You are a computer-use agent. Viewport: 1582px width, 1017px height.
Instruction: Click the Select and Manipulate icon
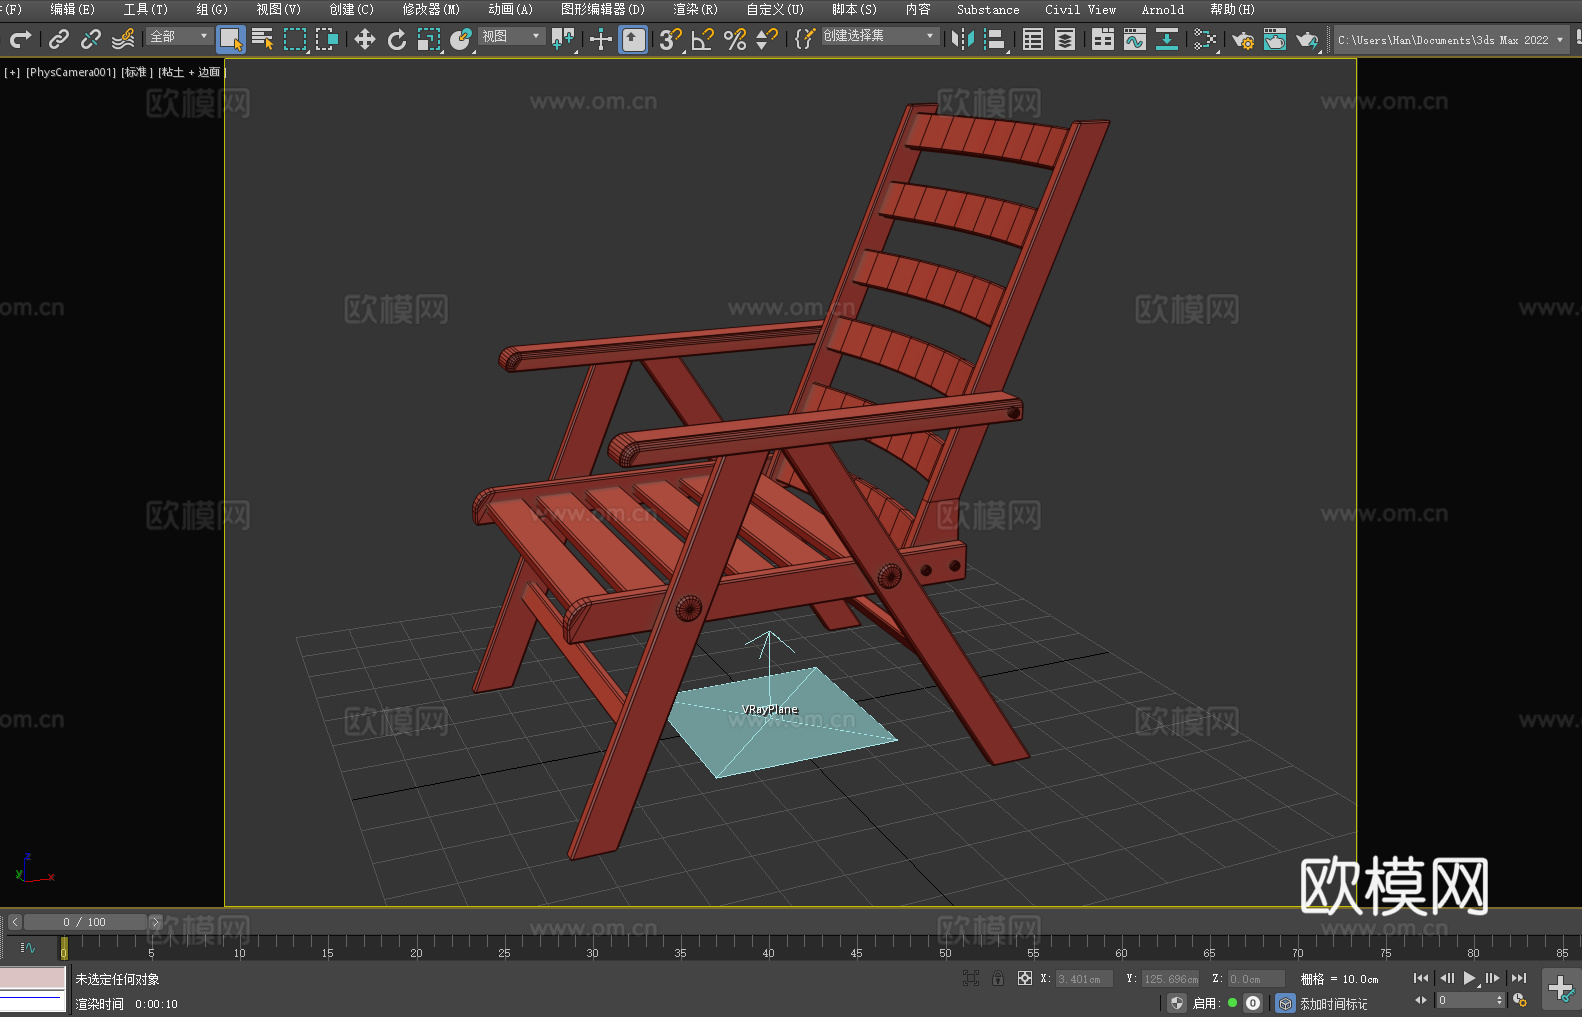tap(601, 39)
